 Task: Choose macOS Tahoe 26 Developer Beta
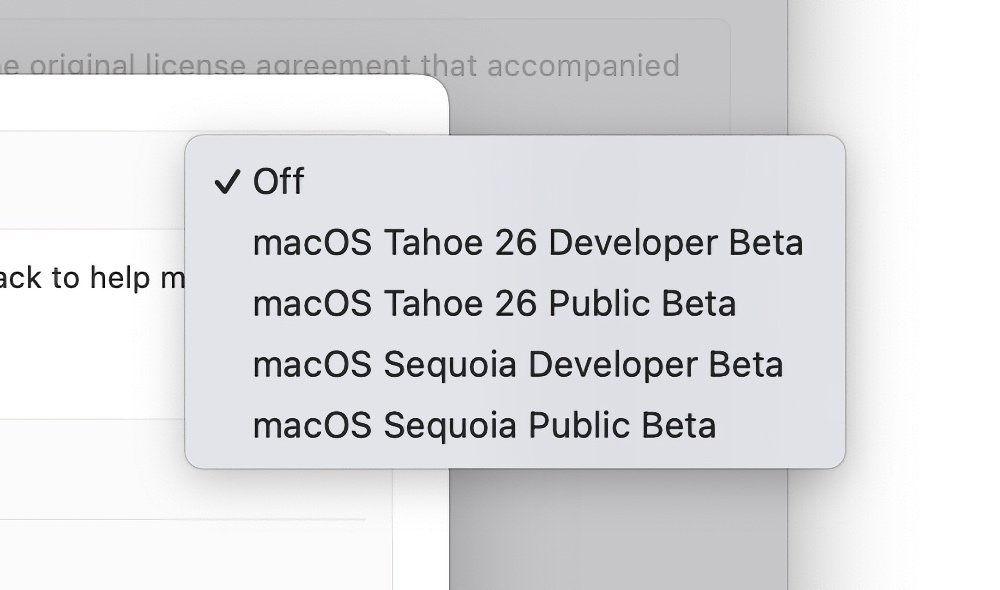pyautogui.click(x=527, y=243)
